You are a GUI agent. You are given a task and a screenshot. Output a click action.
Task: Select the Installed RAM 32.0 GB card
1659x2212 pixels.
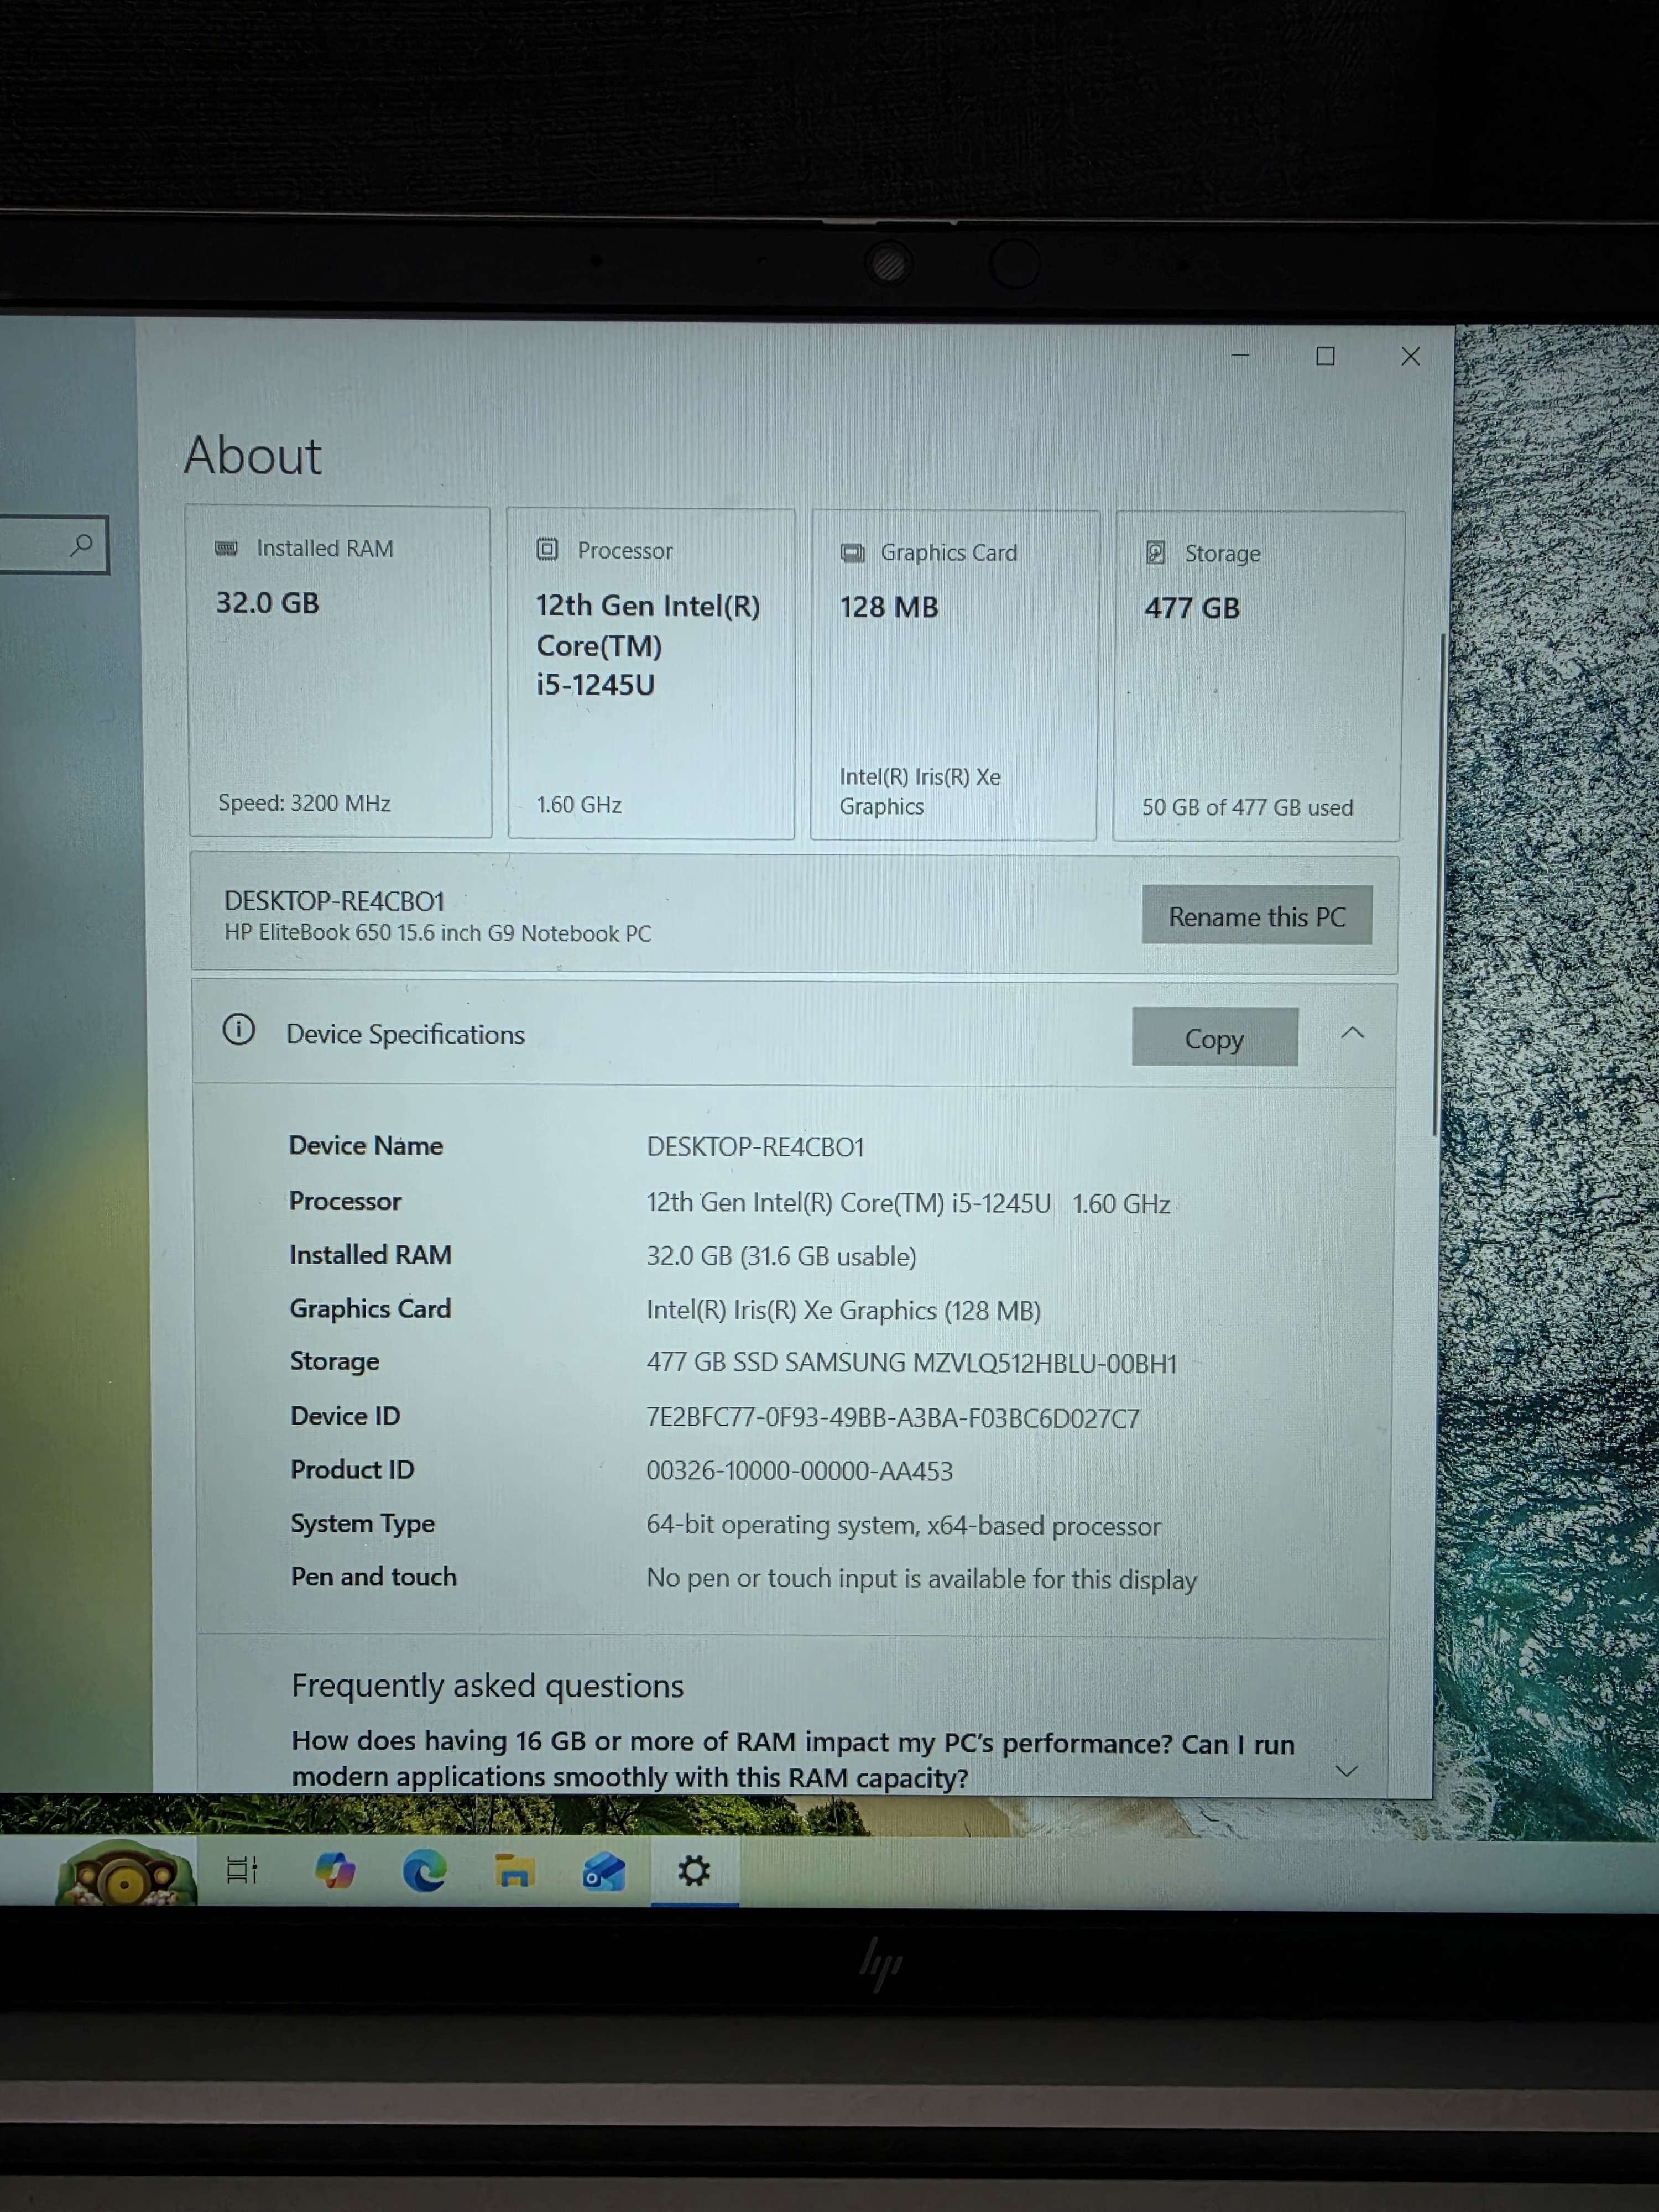point(340,672)
